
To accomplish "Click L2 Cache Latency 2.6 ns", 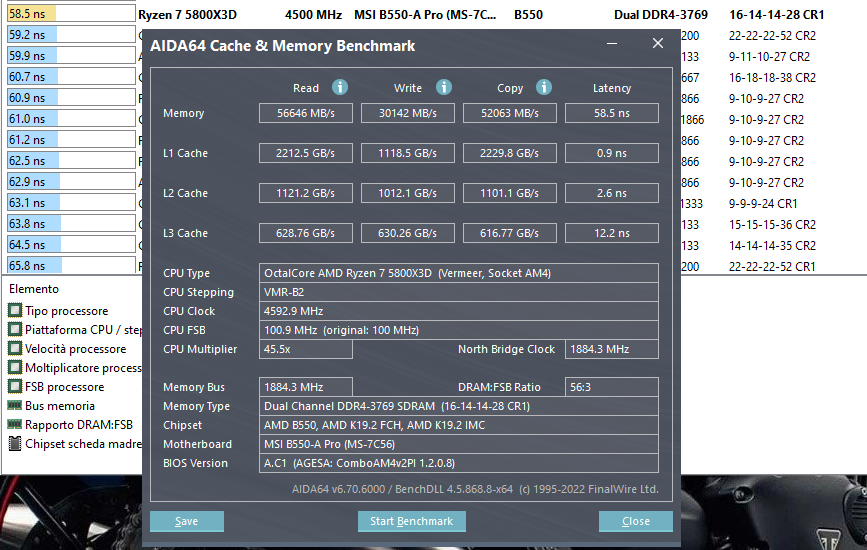I will (x=612, y=193).
